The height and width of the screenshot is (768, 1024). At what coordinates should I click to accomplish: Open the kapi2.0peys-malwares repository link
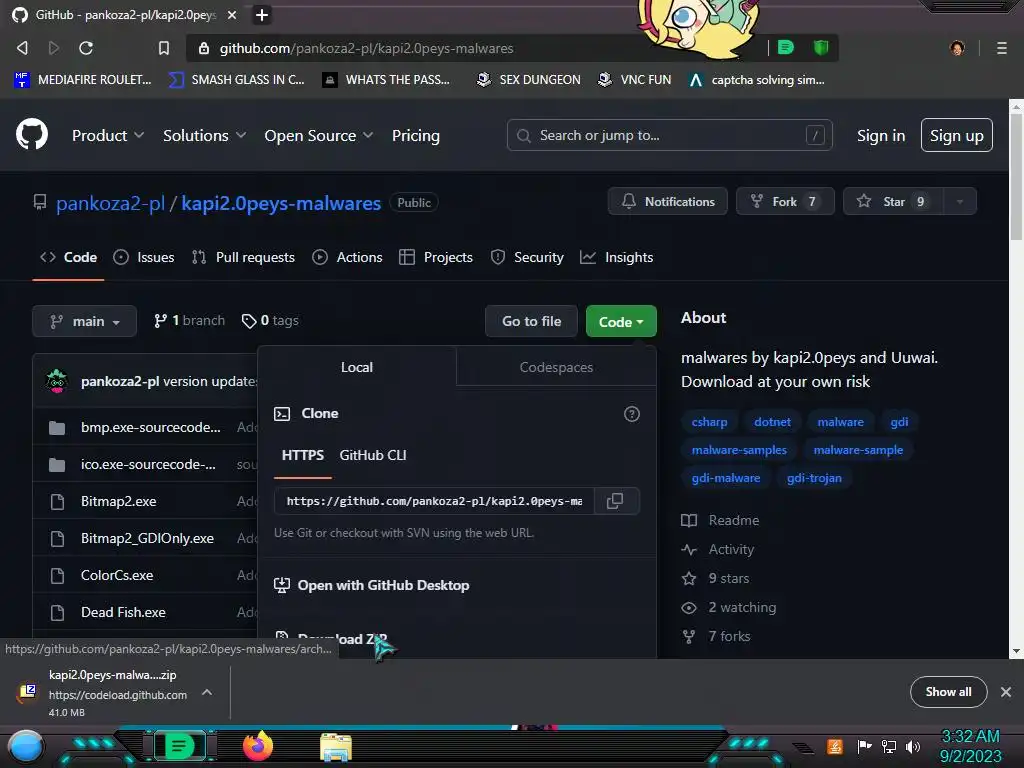281,203
